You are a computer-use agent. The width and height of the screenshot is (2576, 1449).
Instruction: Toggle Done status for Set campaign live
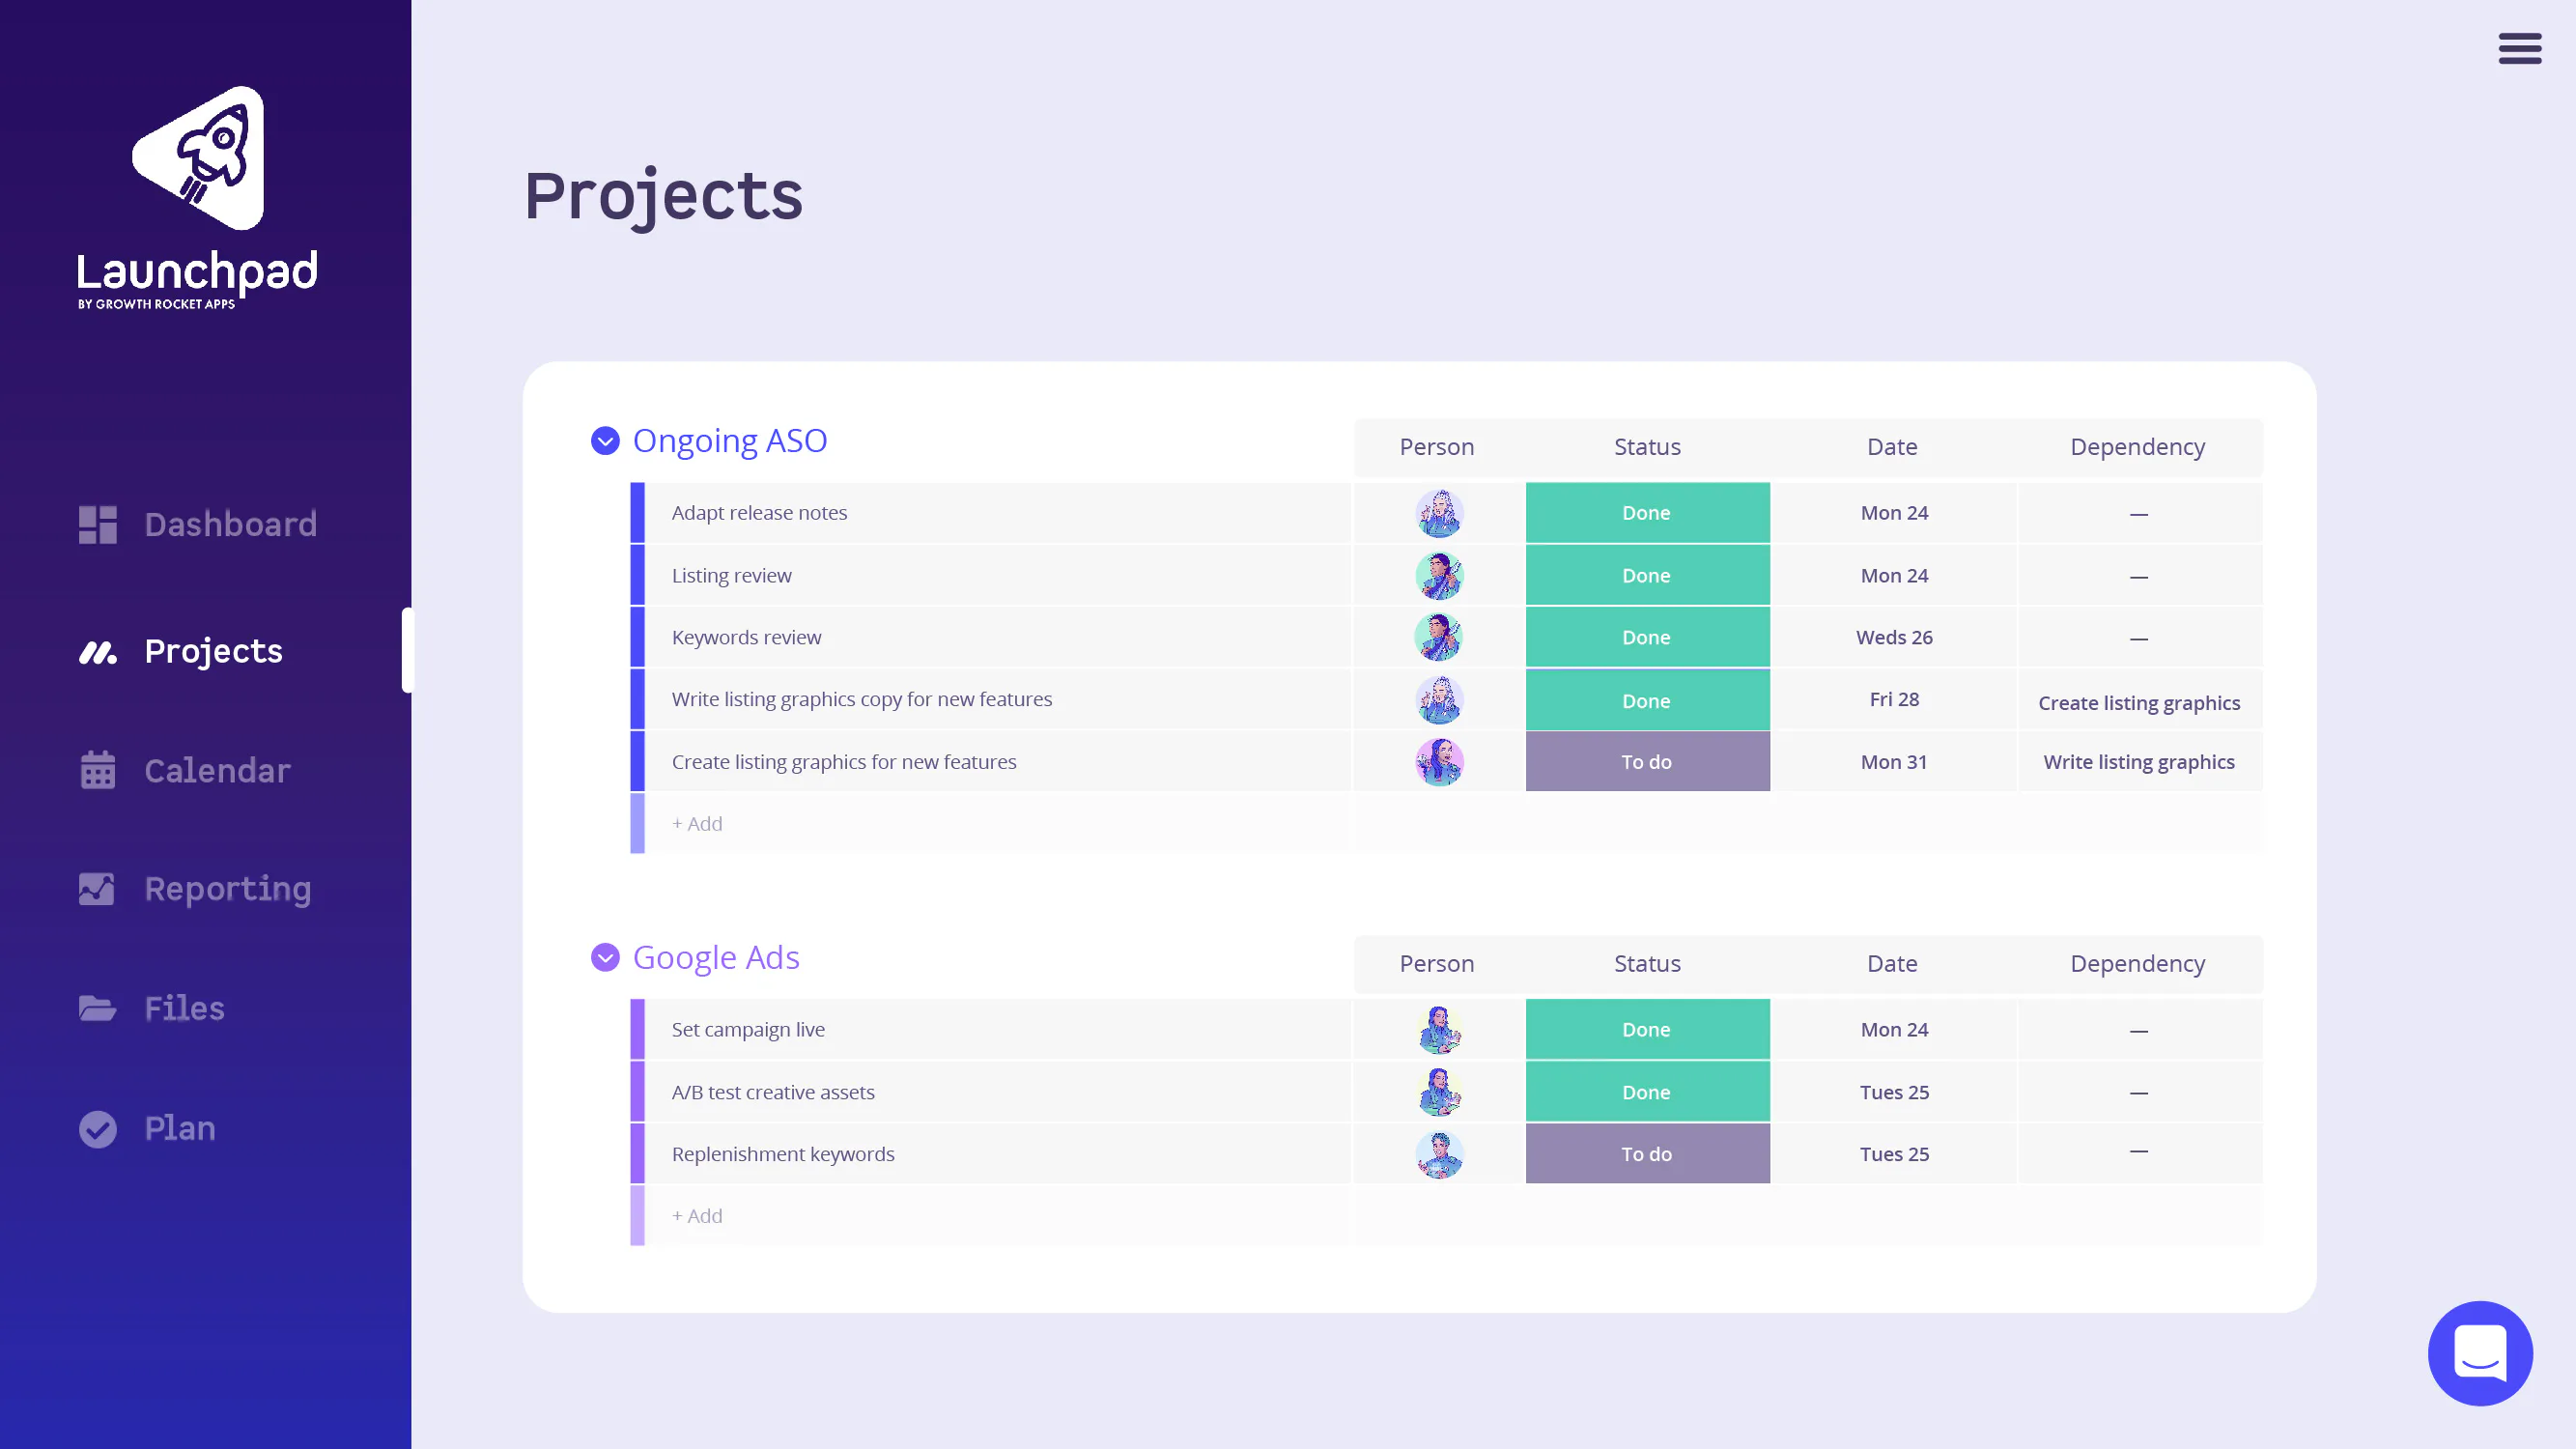[x=1646, y=1030]
